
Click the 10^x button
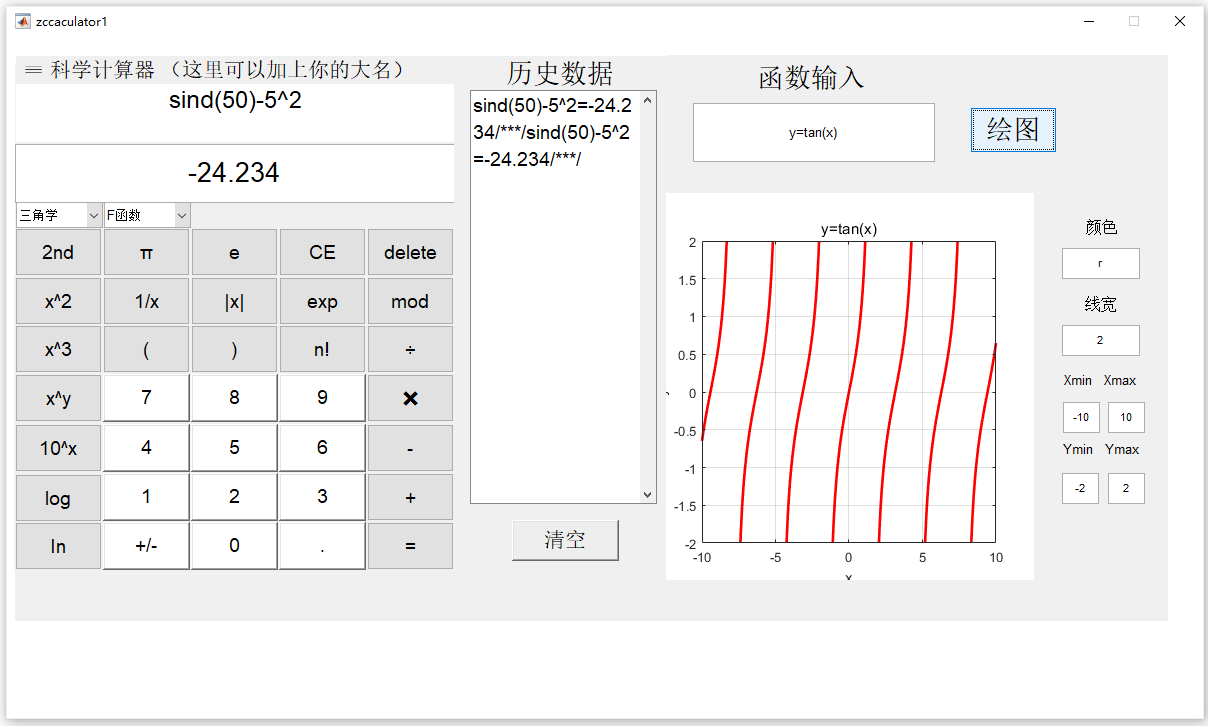[x=58, y=448]
